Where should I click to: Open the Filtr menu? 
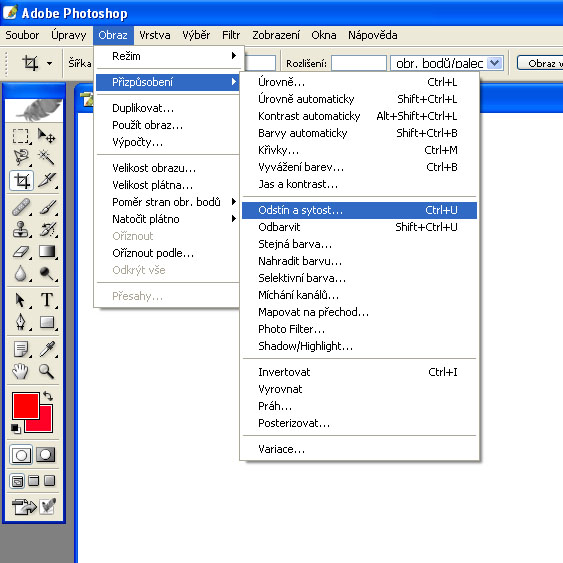tap(231, 35)
